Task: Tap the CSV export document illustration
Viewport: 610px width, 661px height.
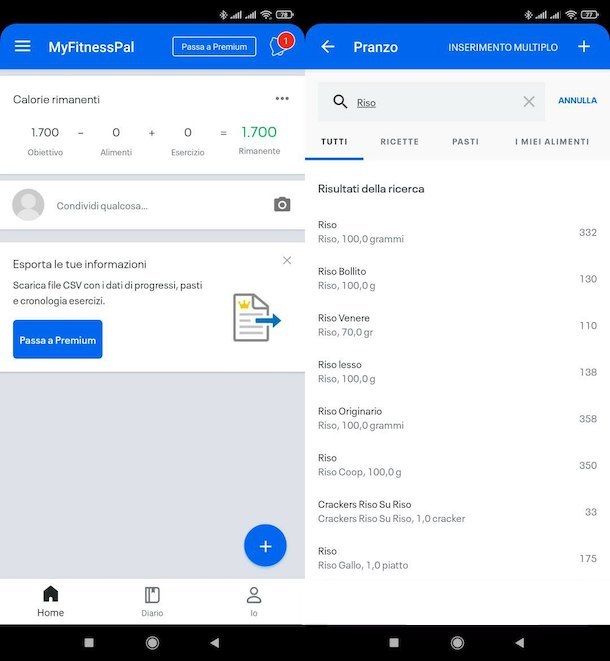Action: click(x=257, y=317)
